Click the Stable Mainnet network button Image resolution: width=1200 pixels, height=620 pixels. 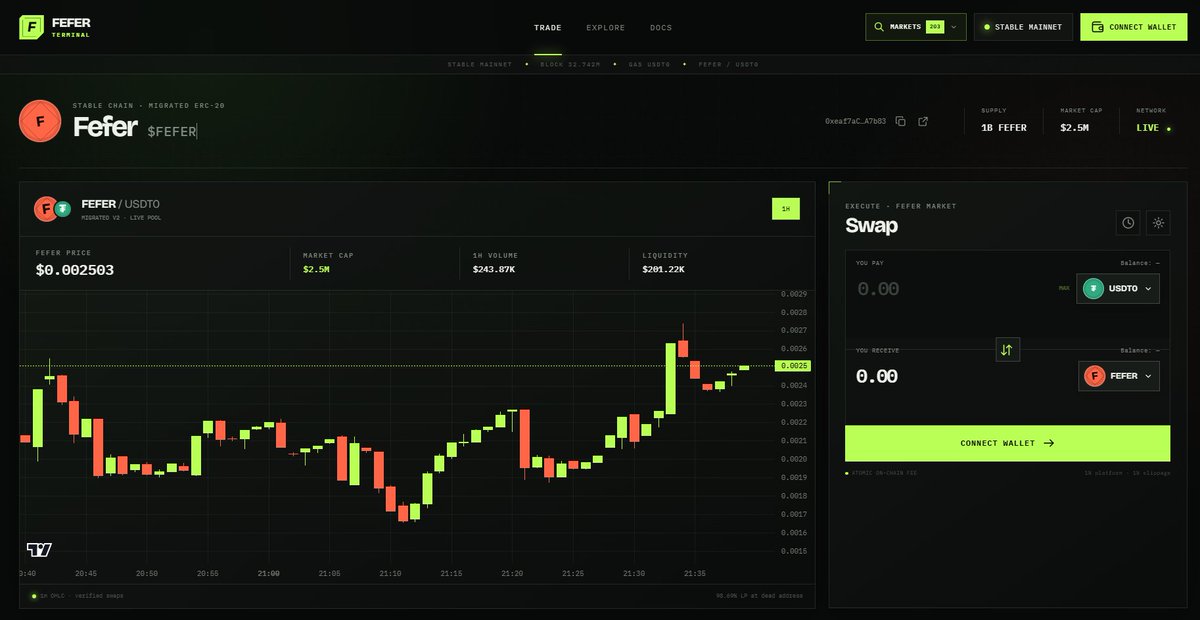[x=1024, y=27]
